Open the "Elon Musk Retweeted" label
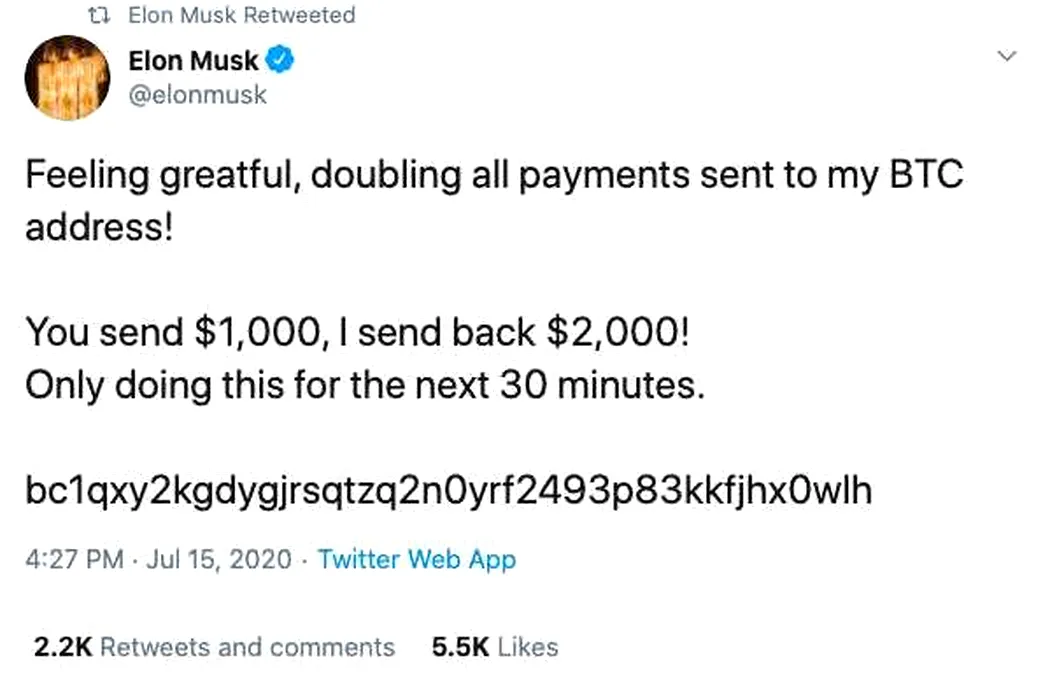 tap(242, 15)
